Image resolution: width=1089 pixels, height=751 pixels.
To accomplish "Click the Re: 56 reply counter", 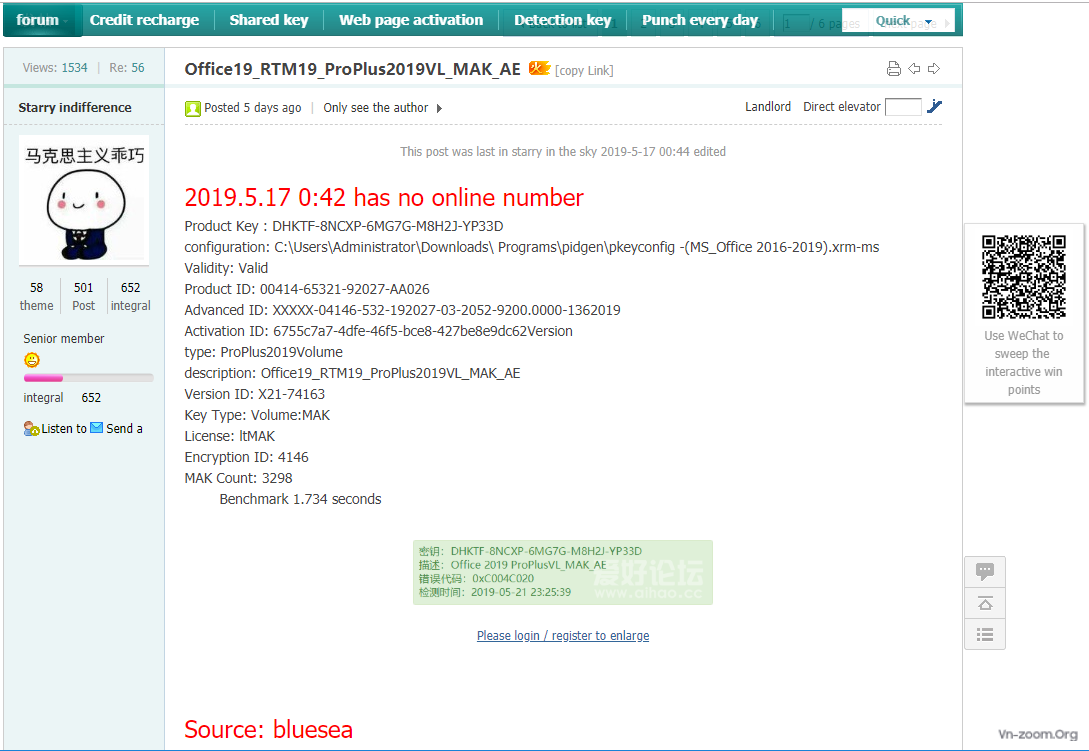I will point(126,67).
